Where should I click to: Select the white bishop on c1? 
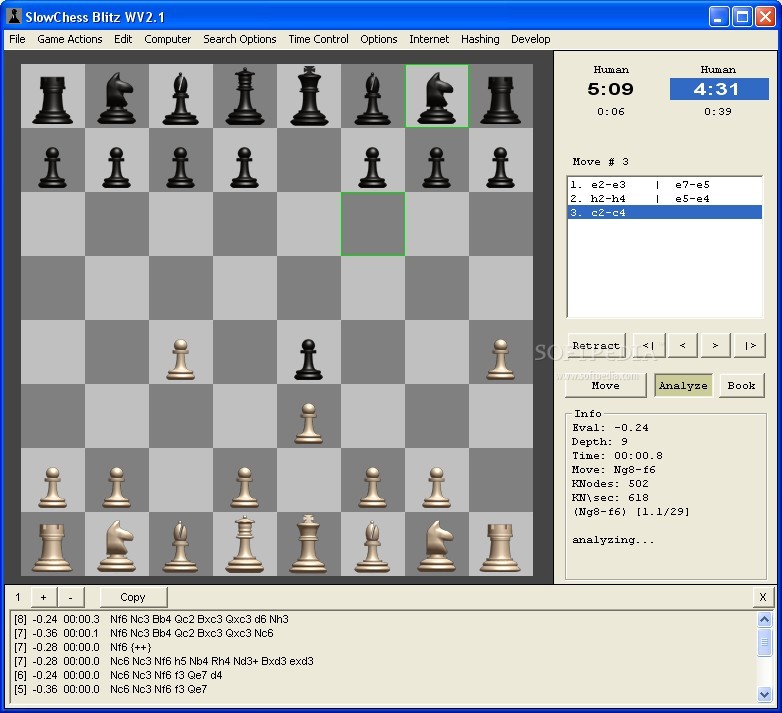point(181,546)
